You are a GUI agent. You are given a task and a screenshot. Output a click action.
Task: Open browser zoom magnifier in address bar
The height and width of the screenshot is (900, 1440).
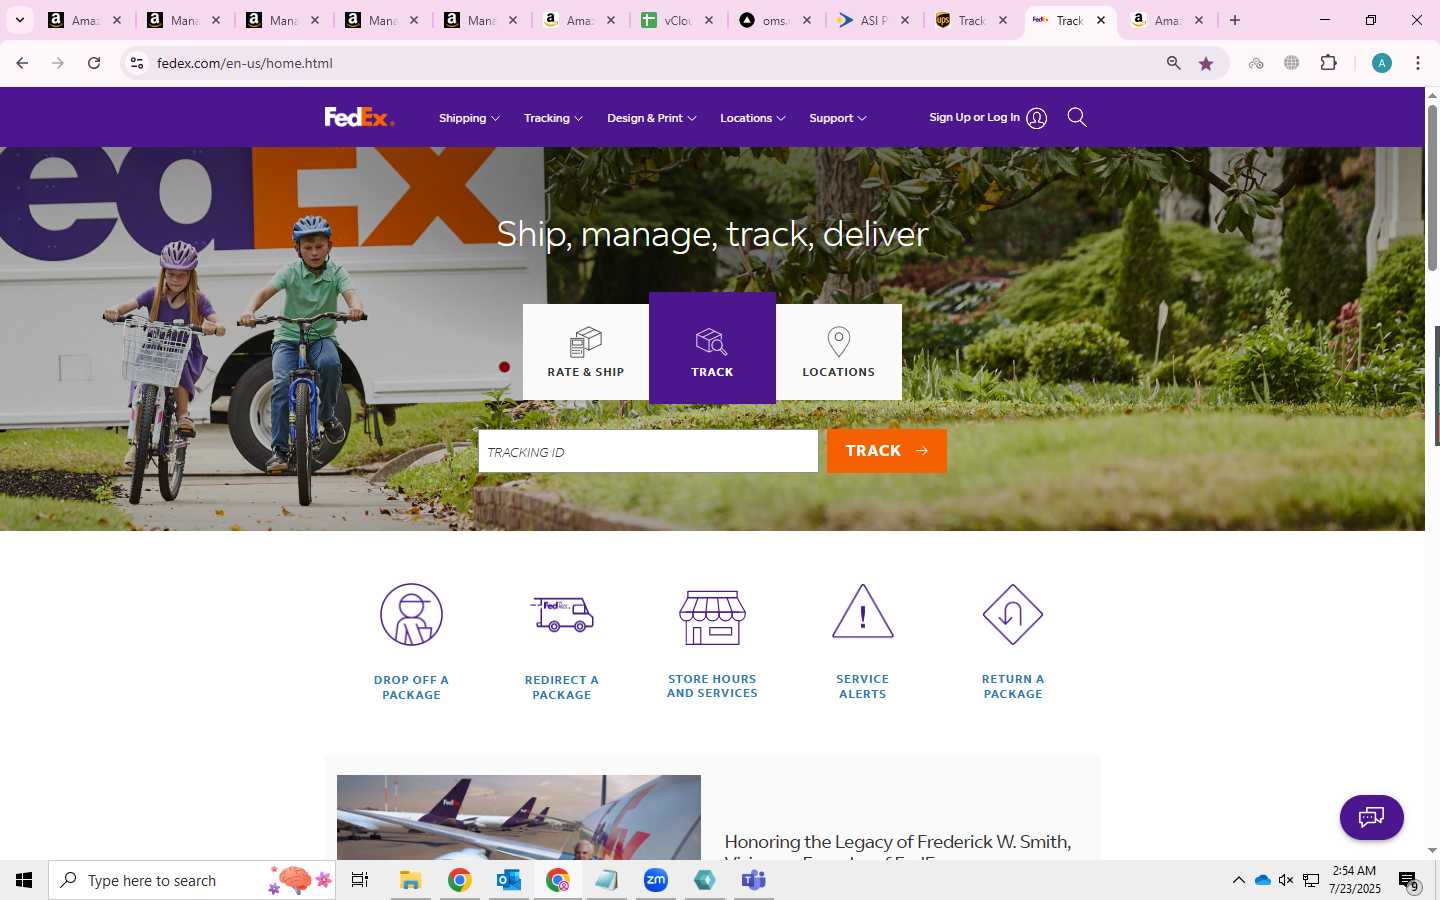[x=1174, y=63]
